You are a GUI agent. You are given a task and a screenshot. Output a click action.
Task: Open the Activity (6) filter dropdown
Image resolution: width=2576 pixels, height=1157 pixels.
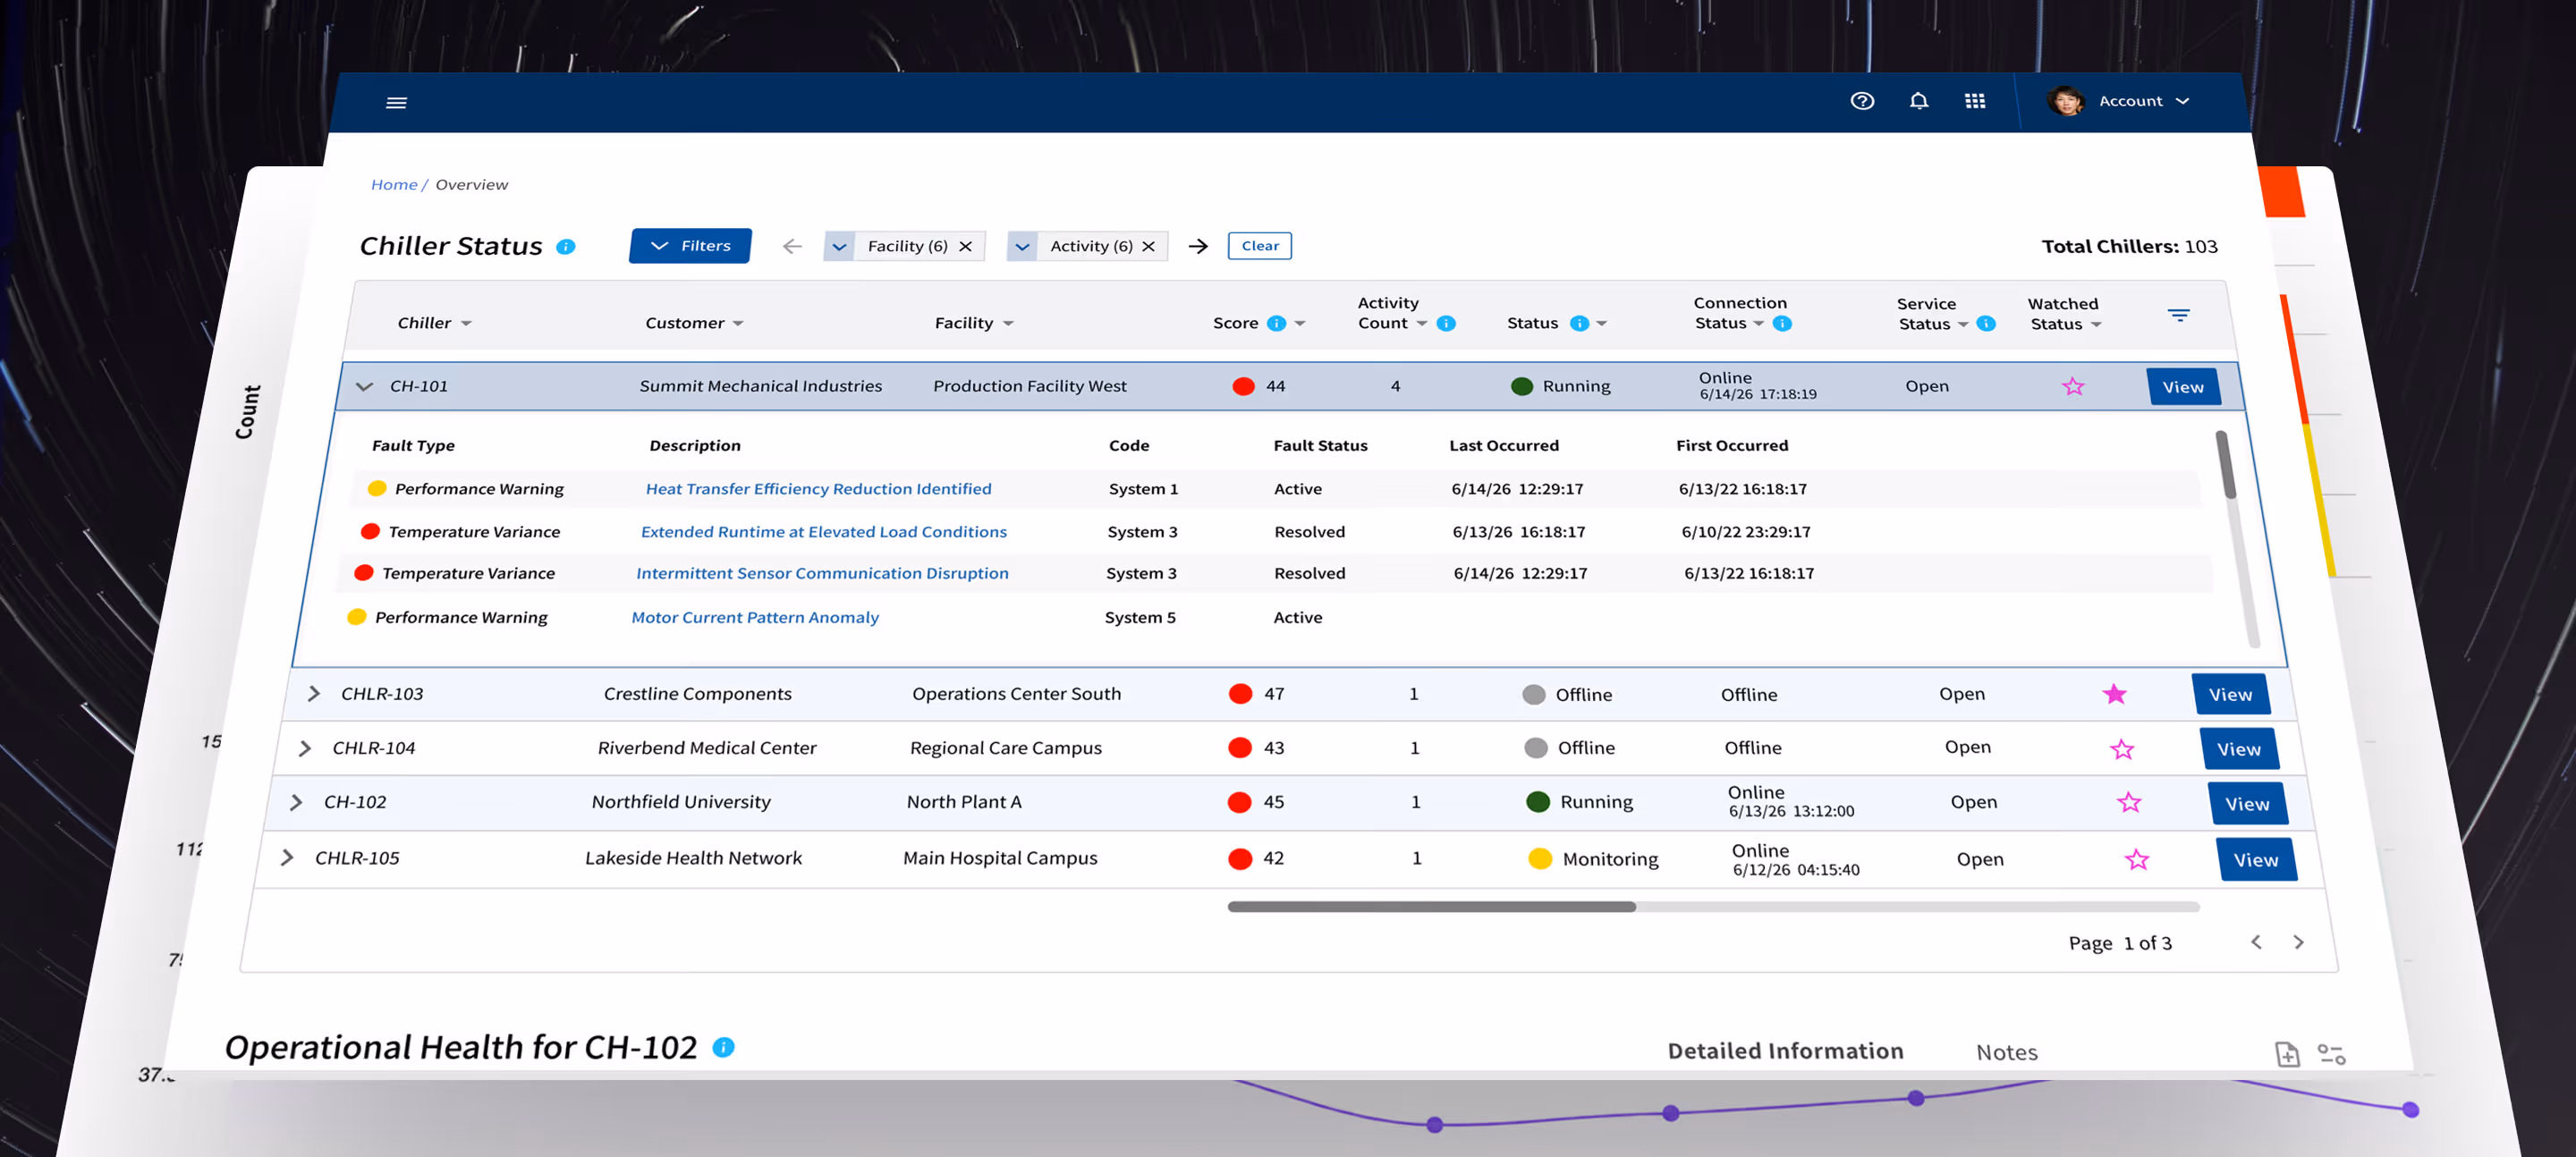pos(1022,246)
